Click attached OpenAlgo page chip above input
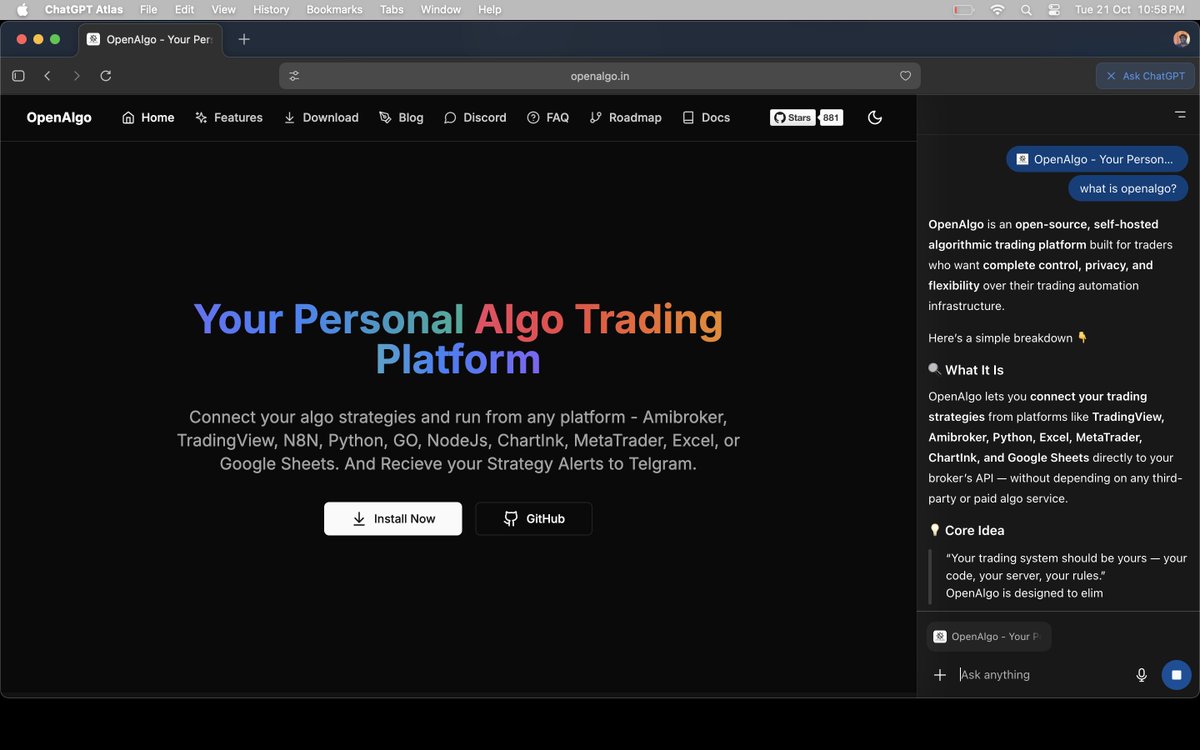 coord(989,637)
